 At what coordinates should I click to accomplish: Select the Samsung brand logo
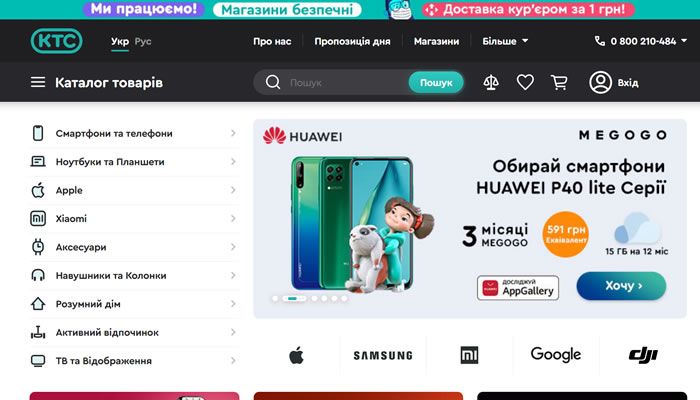click(x=383, y=355)
